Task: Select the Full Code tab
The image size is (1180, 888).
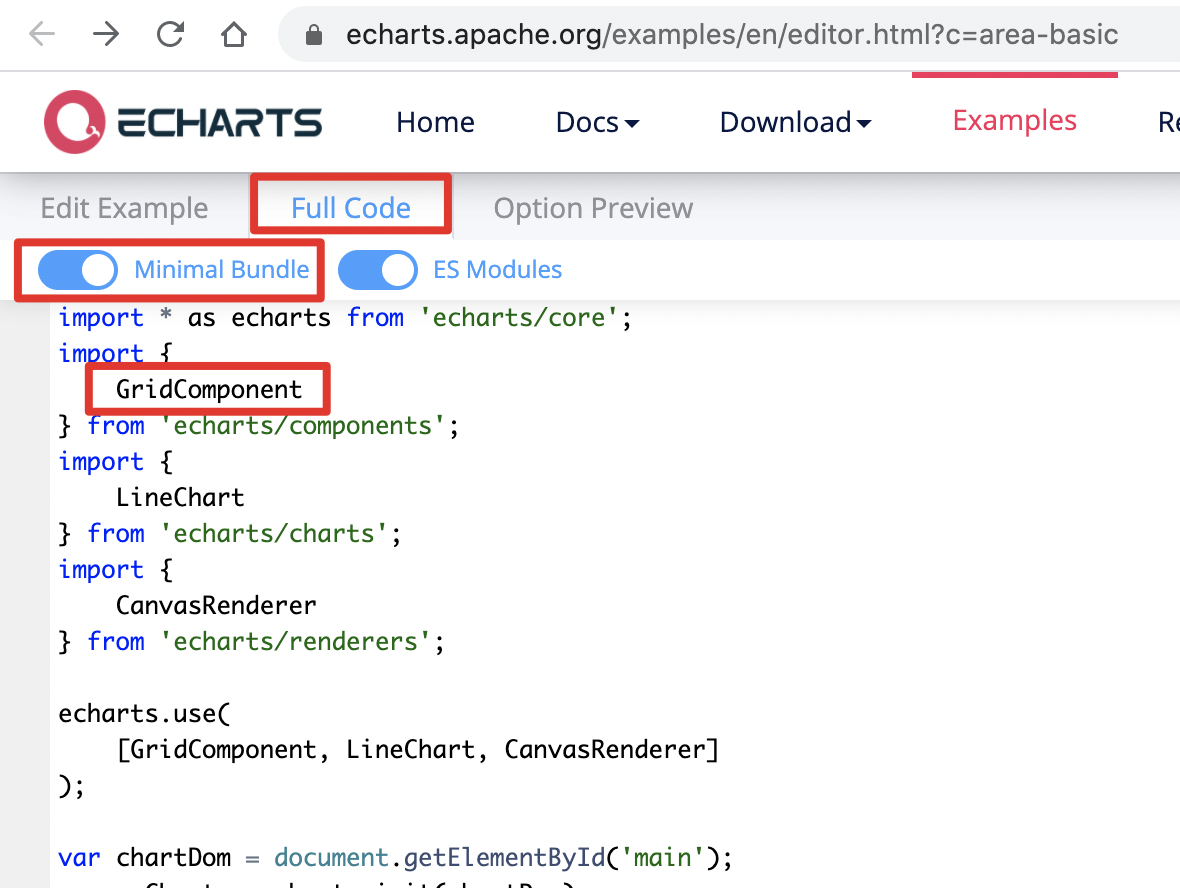Action: click(x=350, y=207)
